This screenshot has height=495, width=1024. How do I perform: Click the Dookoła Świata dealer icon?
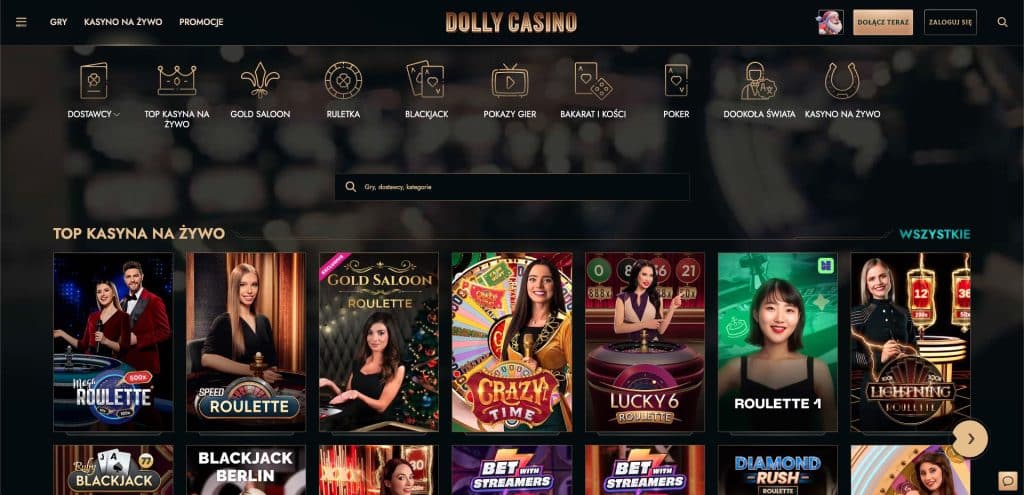point(759,80)
